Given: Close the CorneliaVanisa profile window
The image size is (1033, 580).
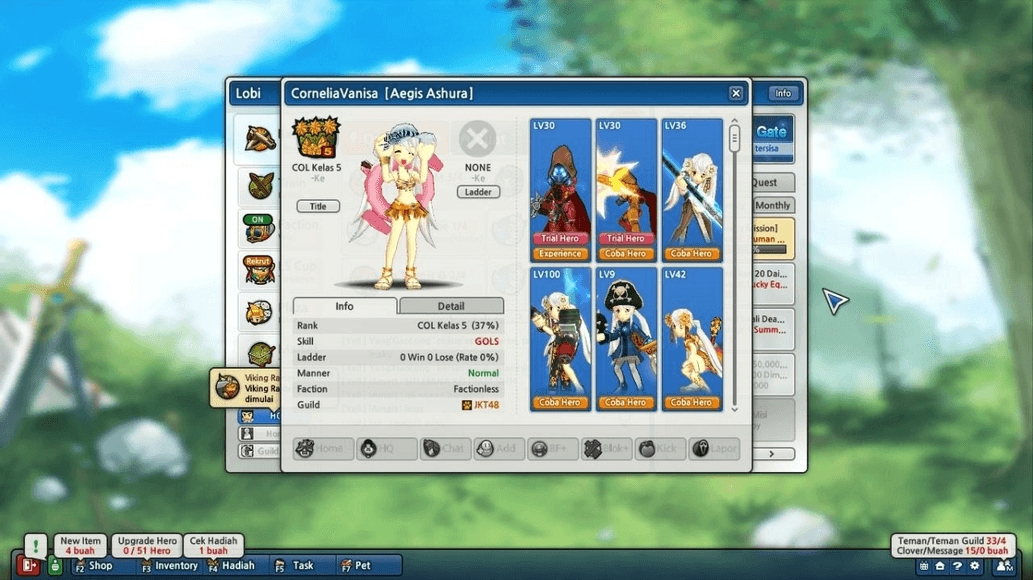Looking at the screenshot, I should pyautogui.click(x=736, y=93).
